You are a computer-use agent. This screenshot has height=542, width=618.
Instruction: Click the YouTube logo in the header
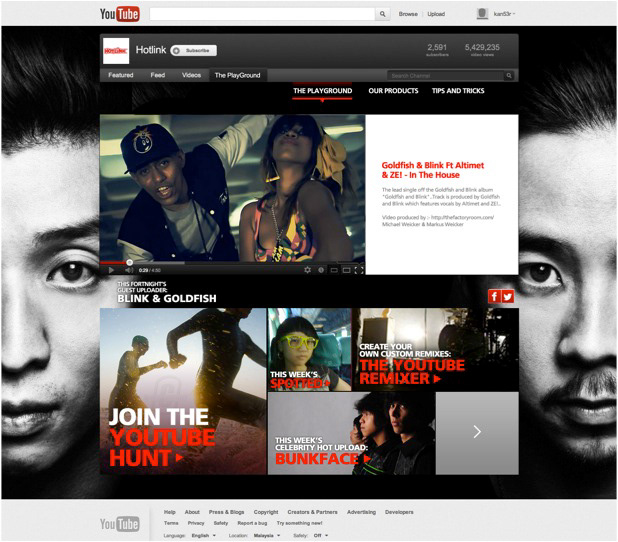(119, 14)
